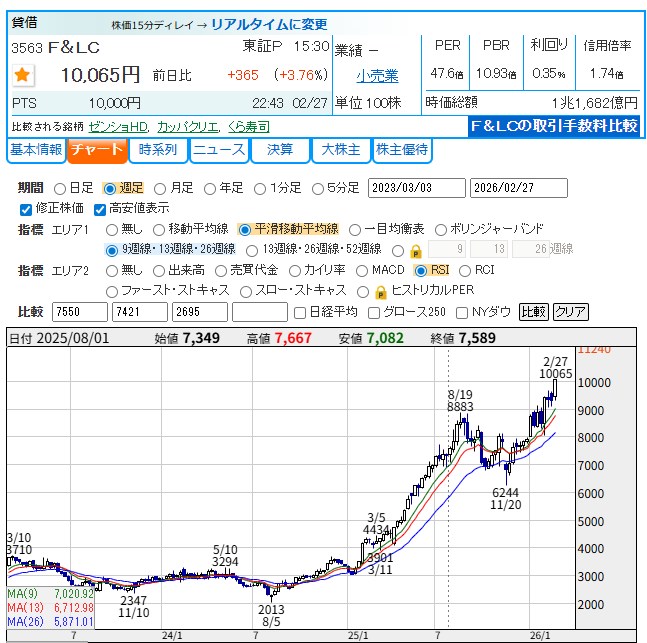Open the ニュース tab

point(218,150)
